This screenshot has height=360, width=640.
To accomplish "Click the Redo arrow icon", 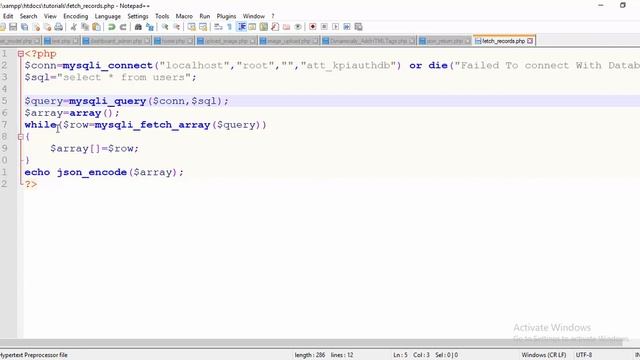I will tap(123, 27).
